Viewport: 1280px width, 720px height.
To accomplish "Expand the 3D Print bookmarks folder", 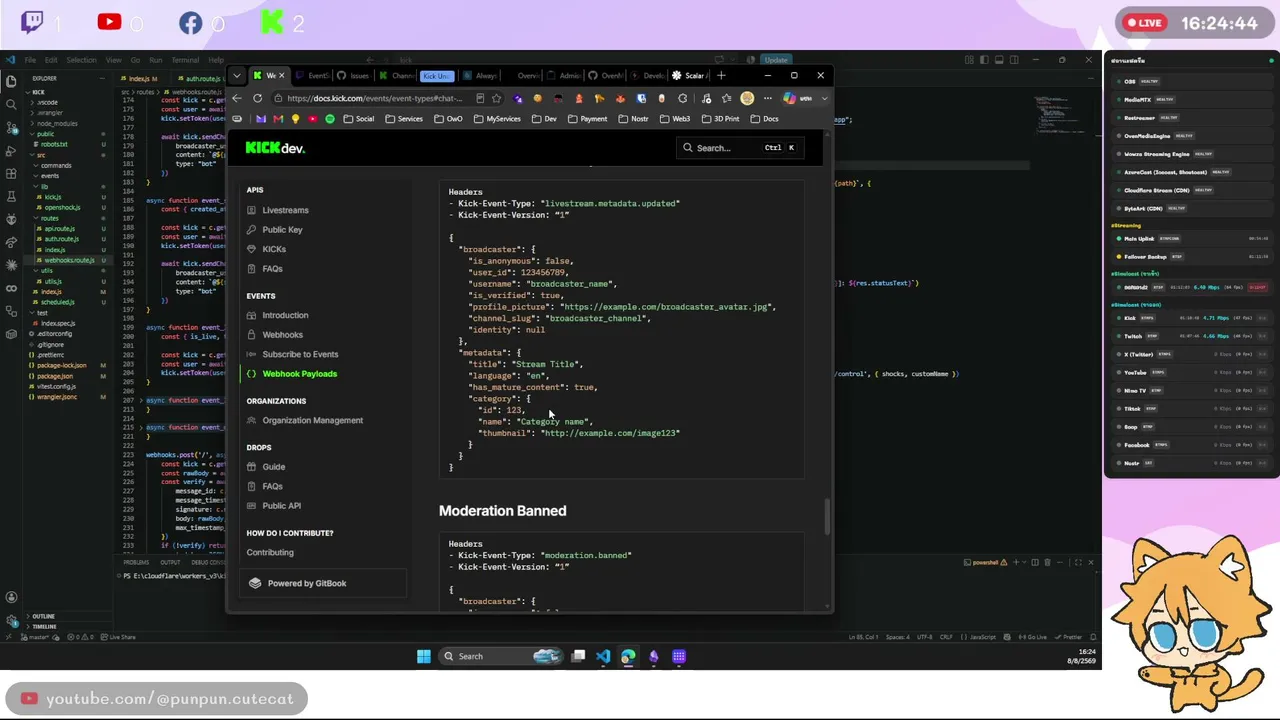I will tap(721, 119).
